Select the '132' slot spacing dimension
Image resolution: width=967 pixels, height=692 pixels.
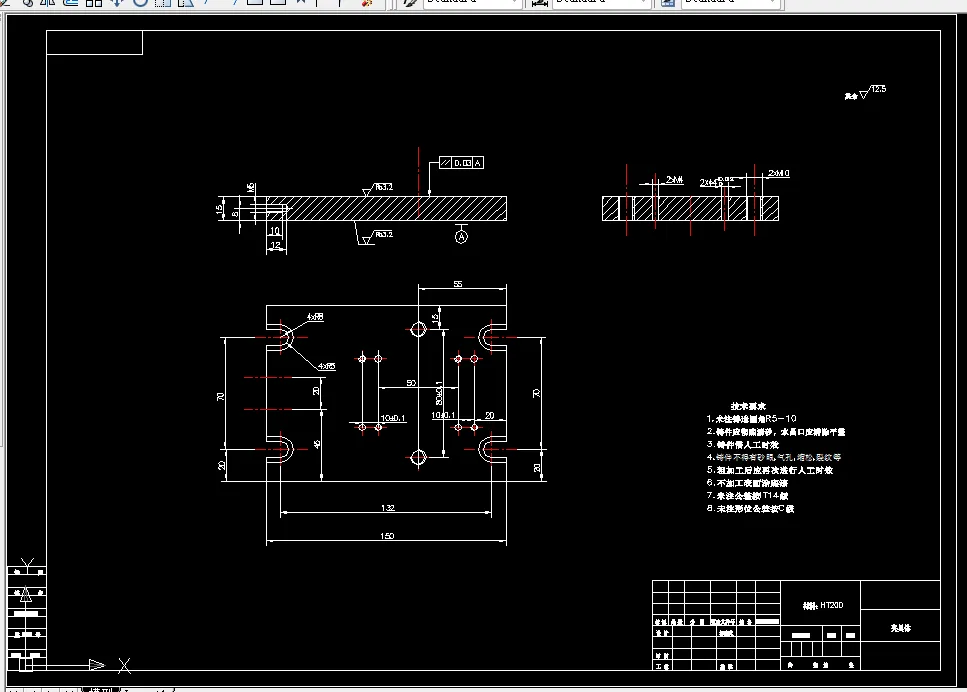point(387,508)
